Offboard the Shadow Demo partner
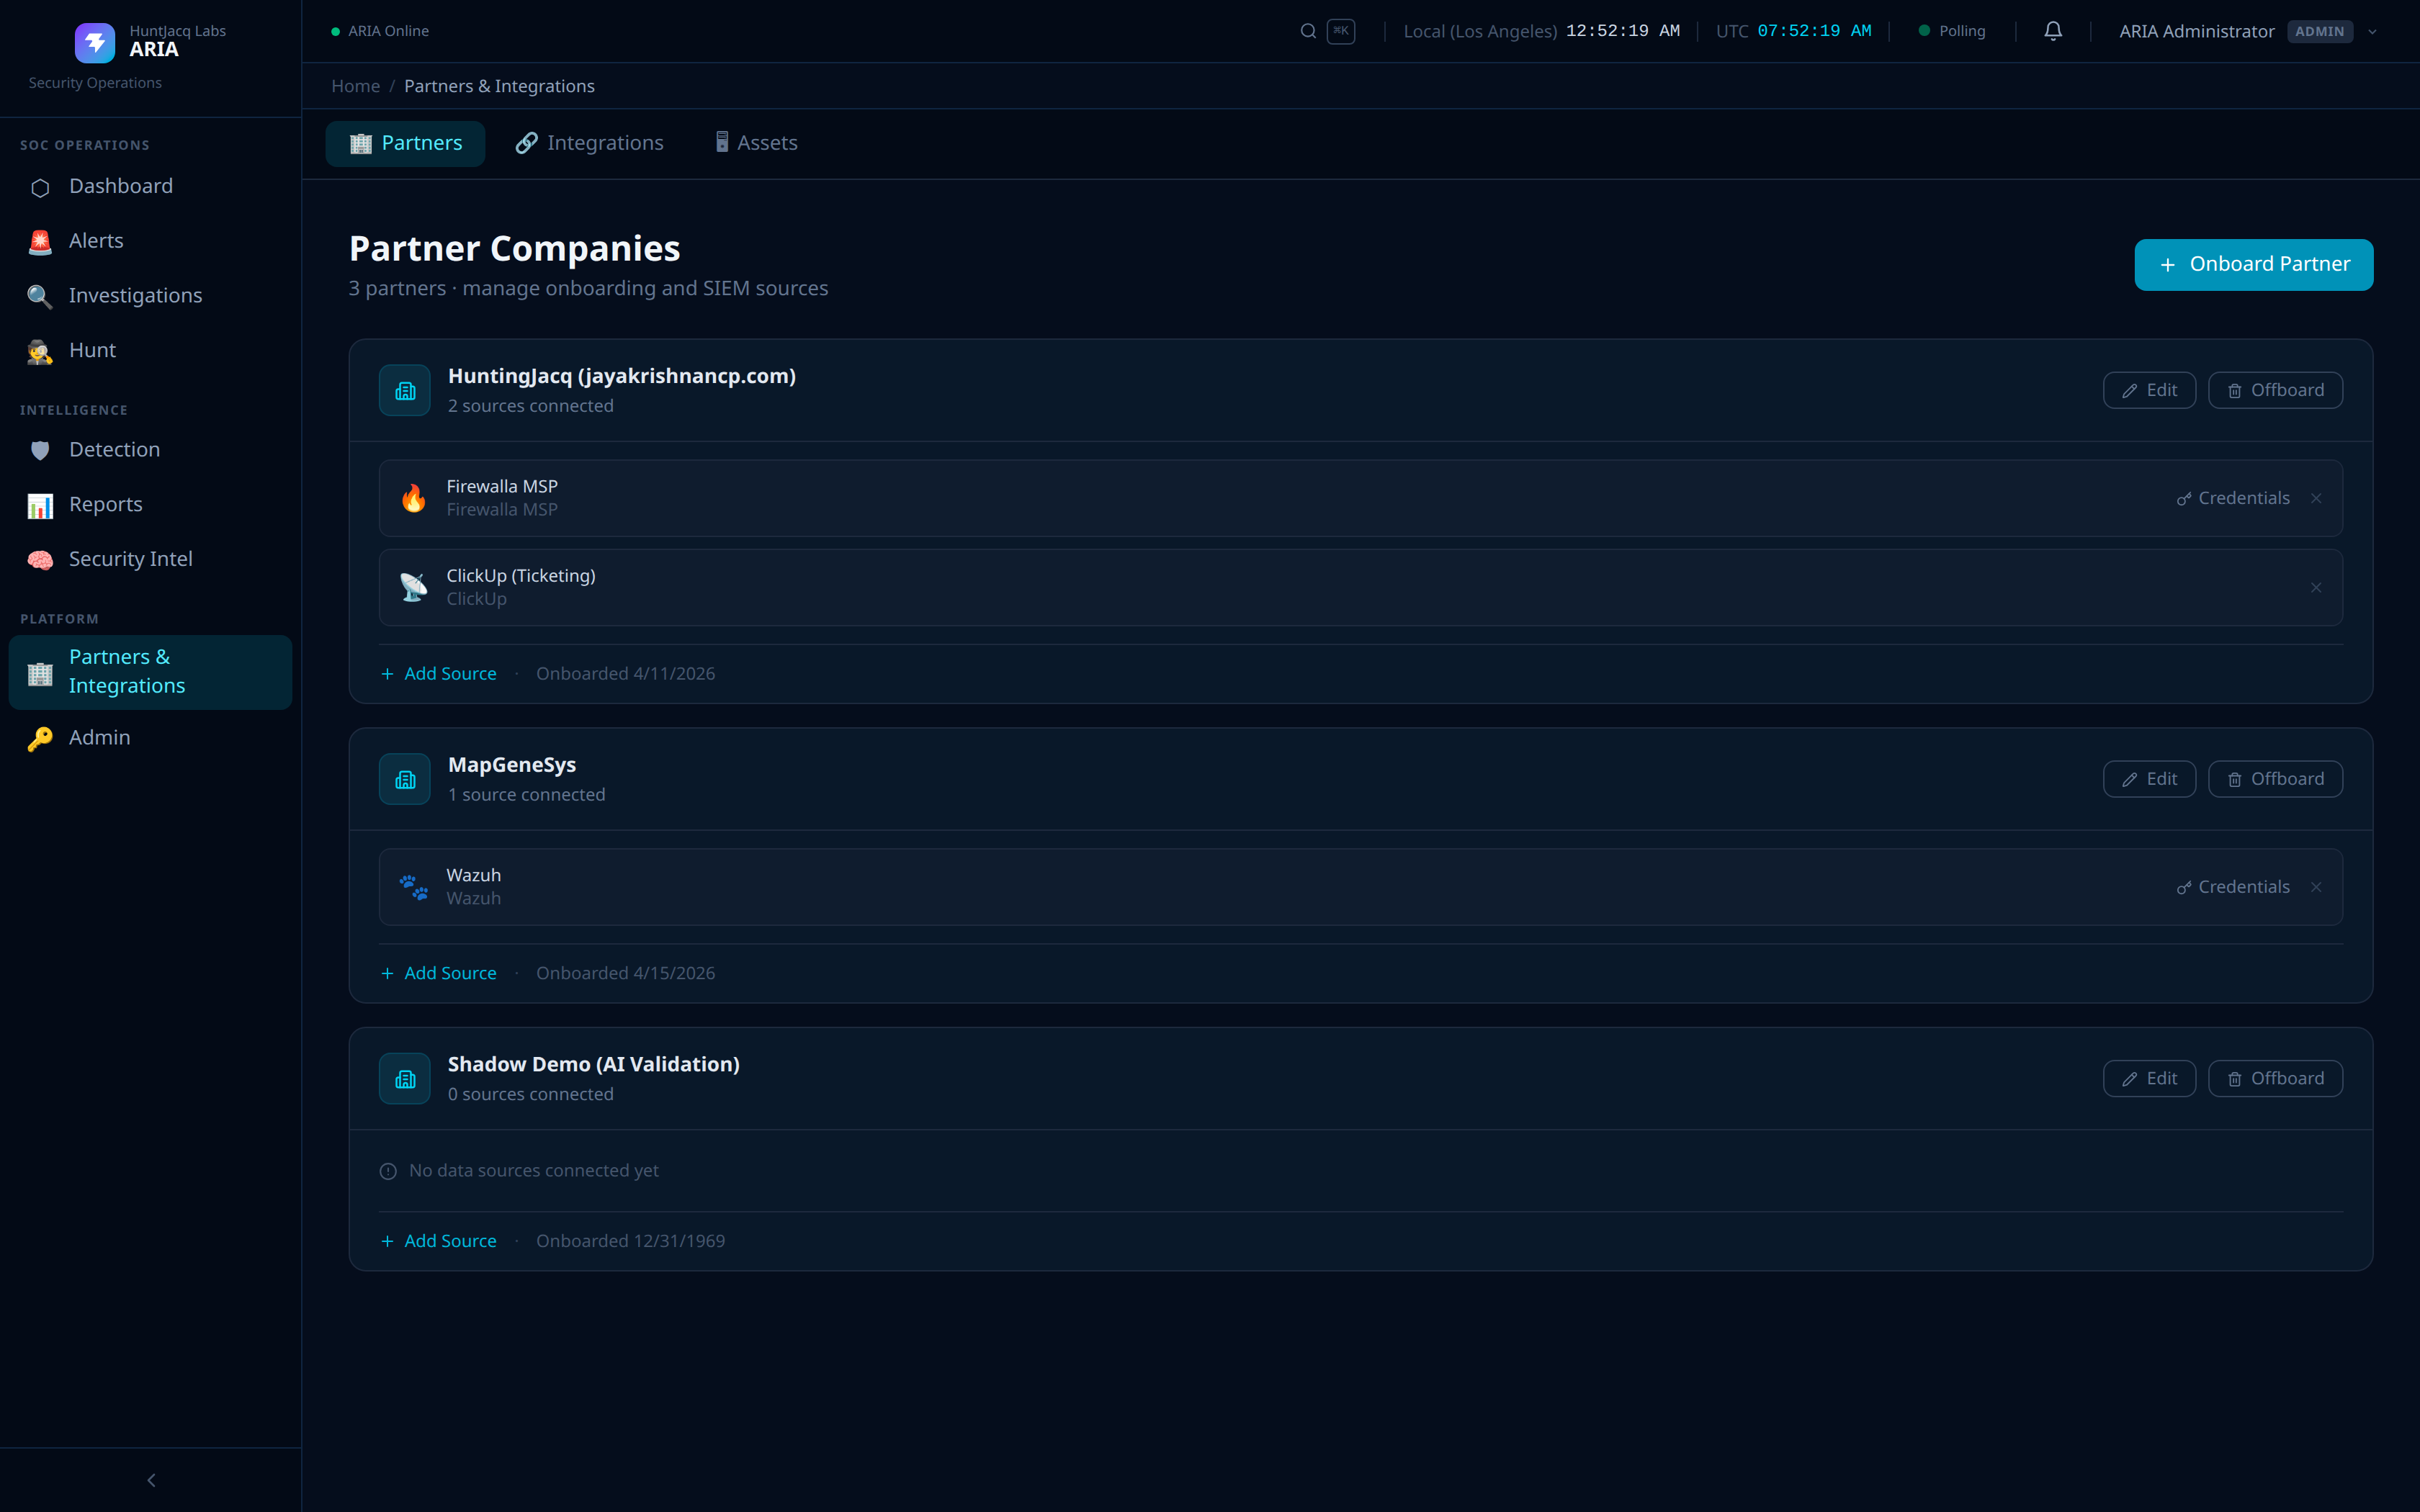This screenshot has height=1512, width=2420. click(x=2275, y=1078)
